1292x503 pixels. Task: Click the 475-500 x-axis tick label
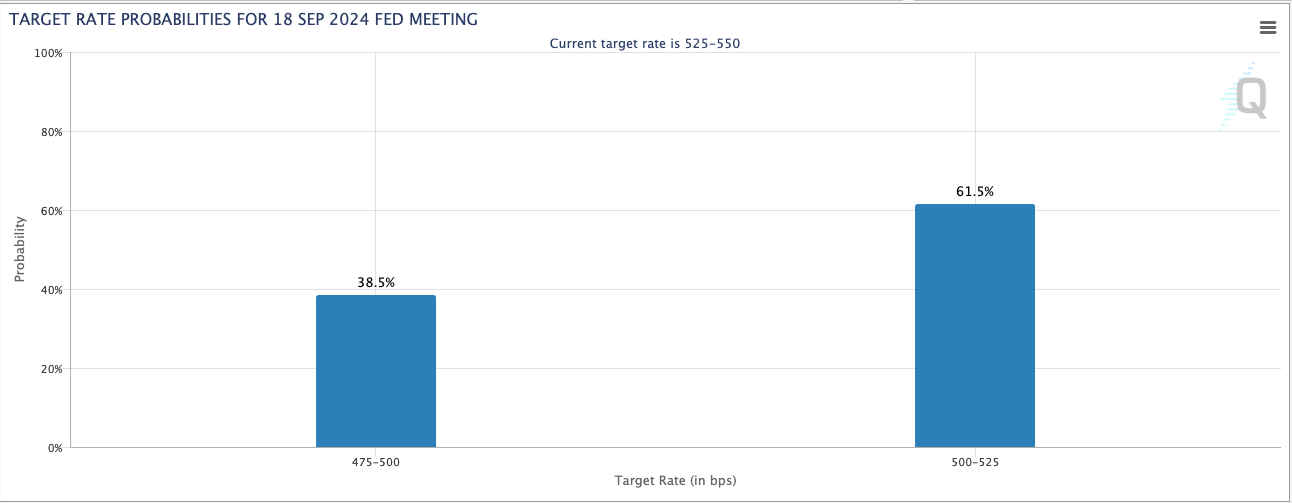click(x=376, y=463)
